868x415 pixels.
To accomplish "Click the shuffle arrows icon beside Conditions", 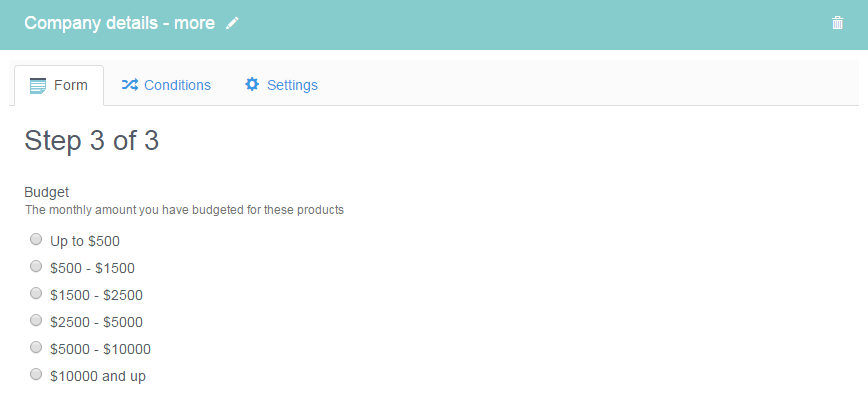I will [x=130, y=85].
